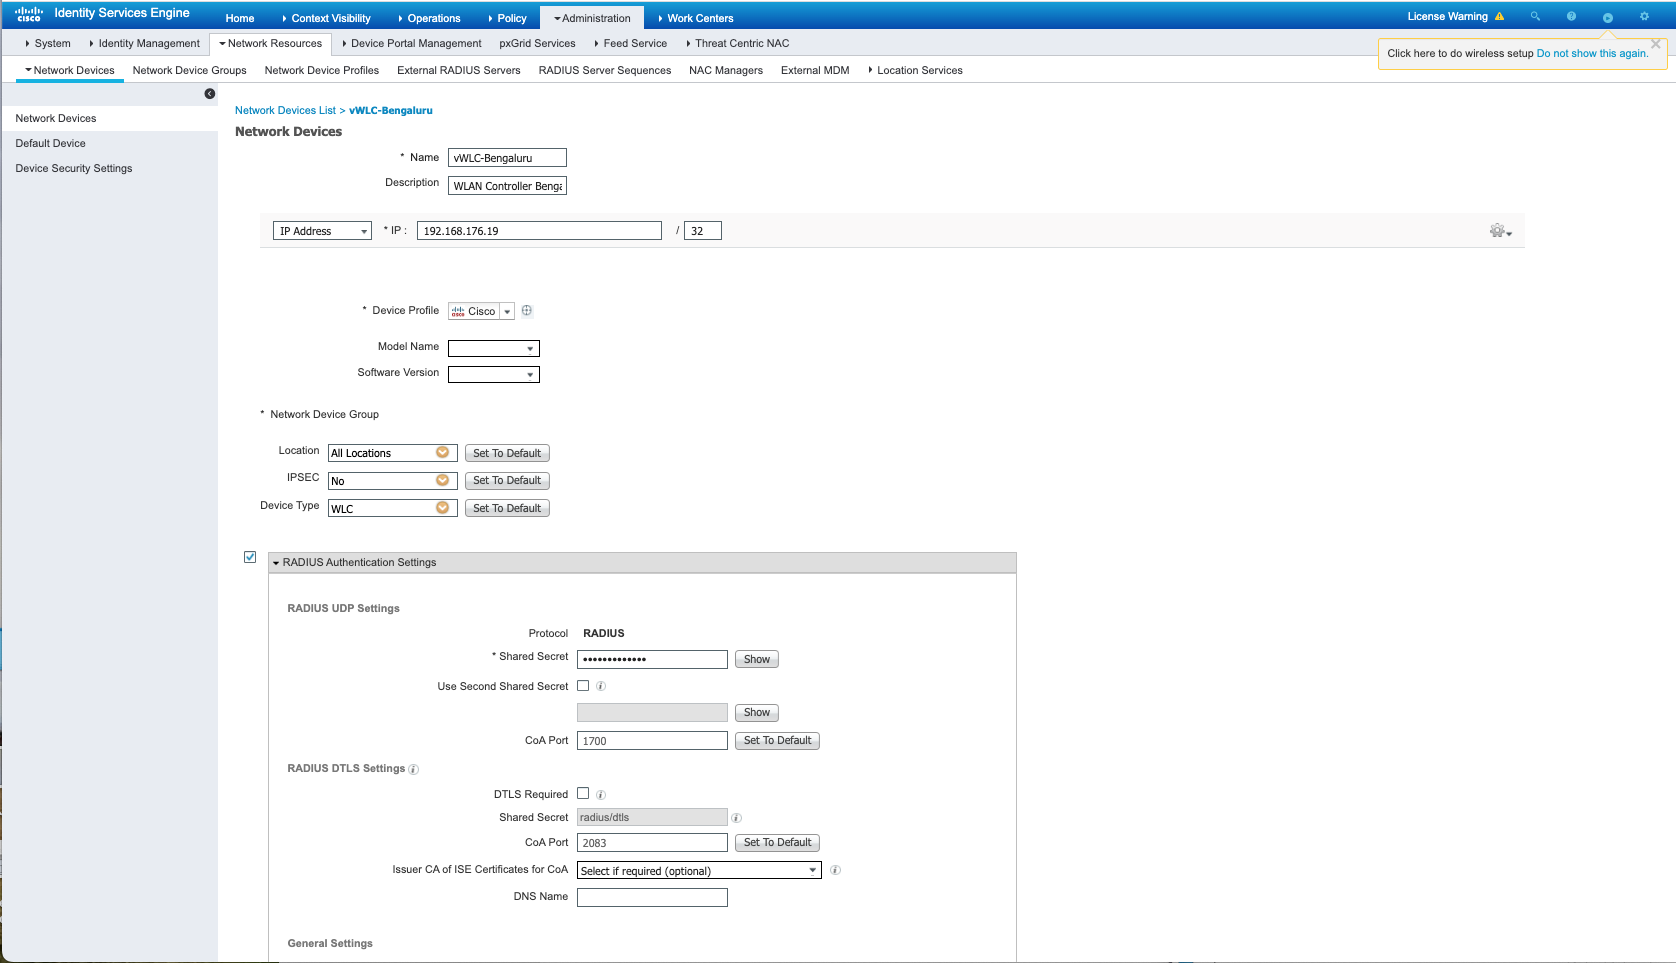Open the Administration menu
The width and height of the screenshot is (1676, 963).
coord(592,18)
